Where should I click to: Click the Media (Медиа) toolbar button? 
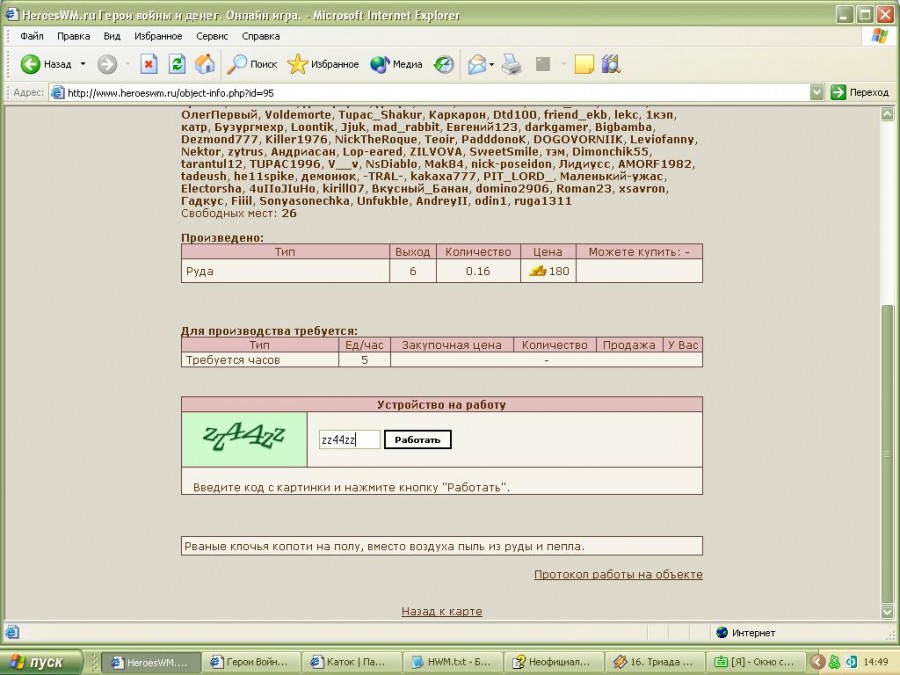tap(396, 64)
